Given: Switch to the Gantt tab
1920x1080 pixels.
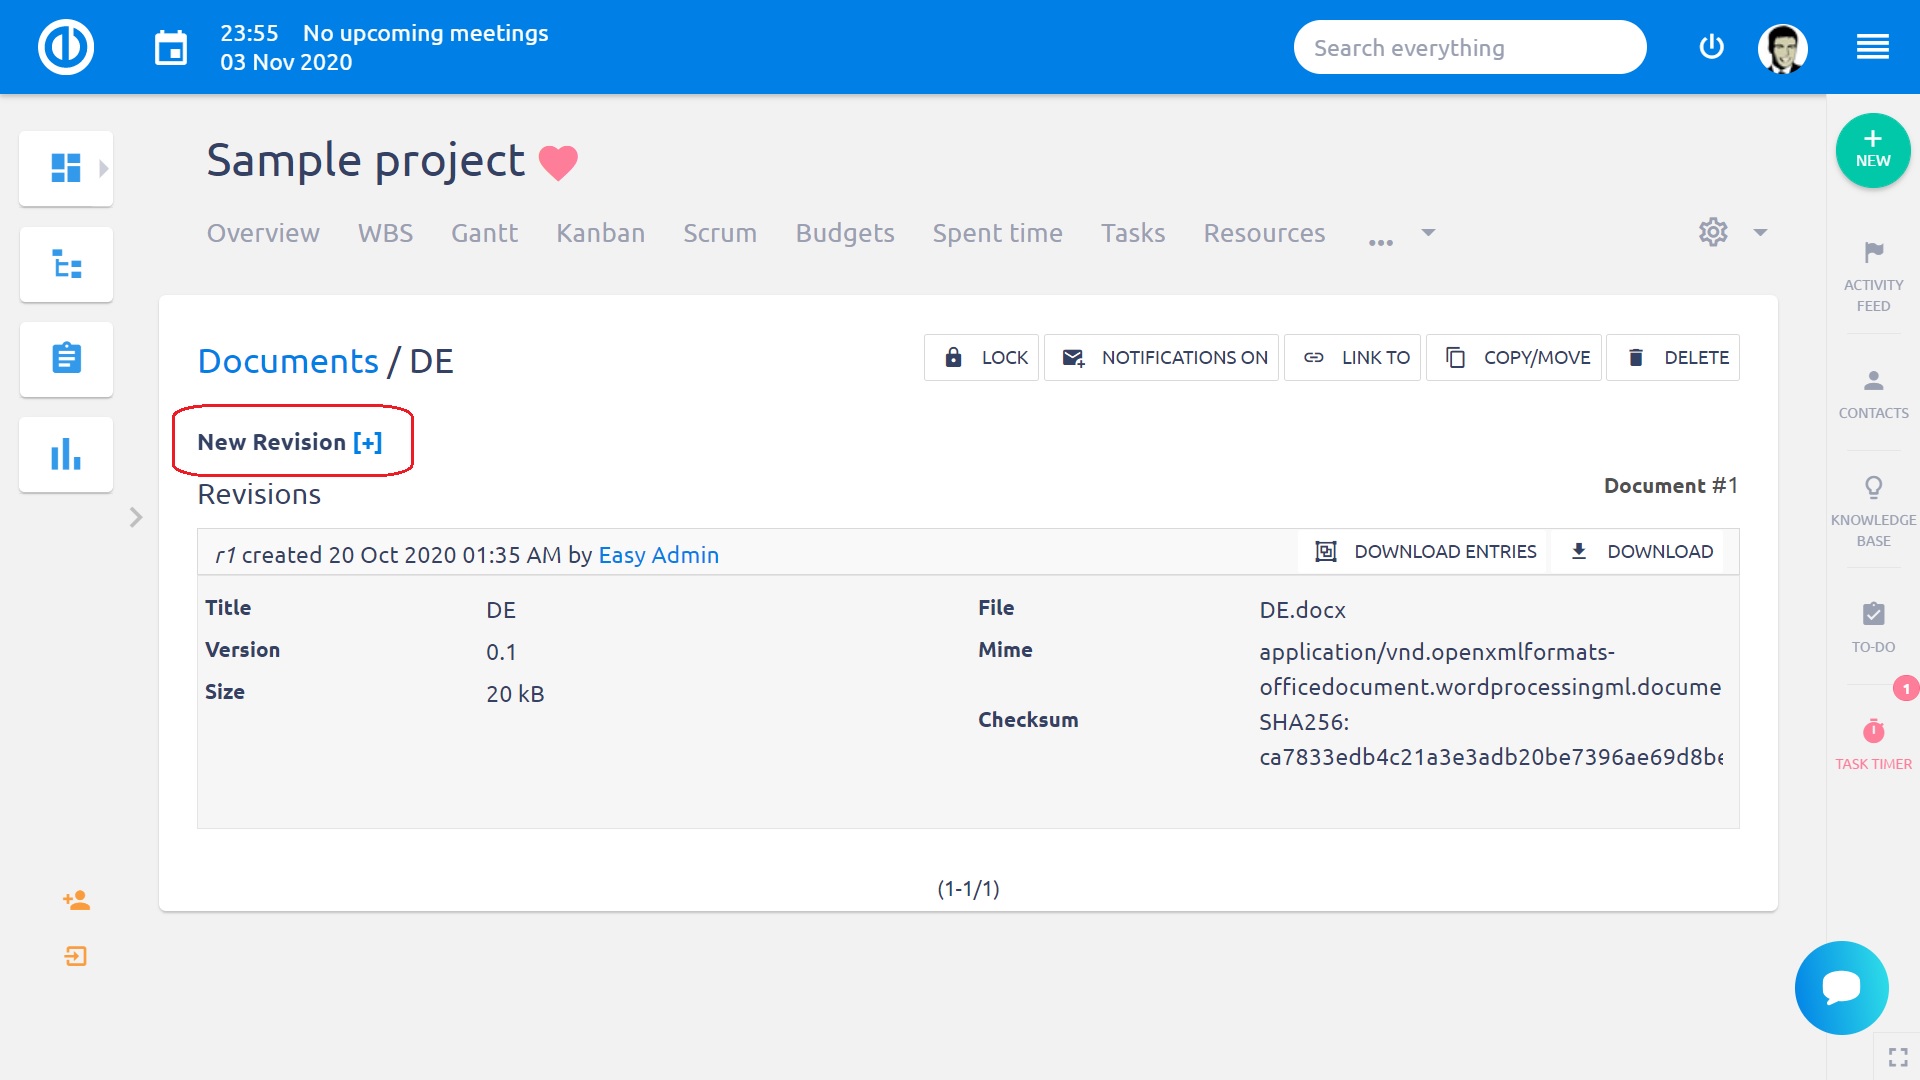Looking at the screenshot, I should (x=484, y=233).
